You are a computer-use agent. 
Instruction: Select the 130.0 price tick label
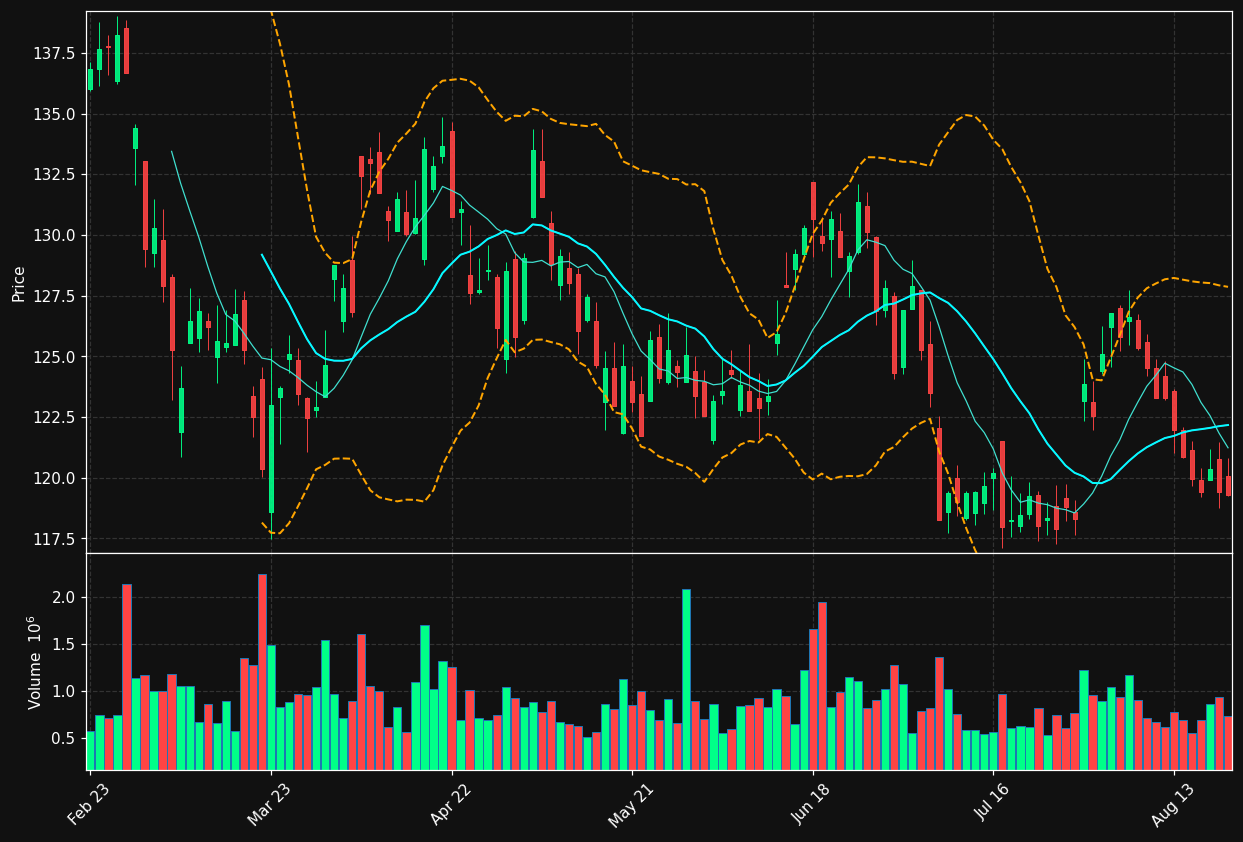tap(54, 235)
